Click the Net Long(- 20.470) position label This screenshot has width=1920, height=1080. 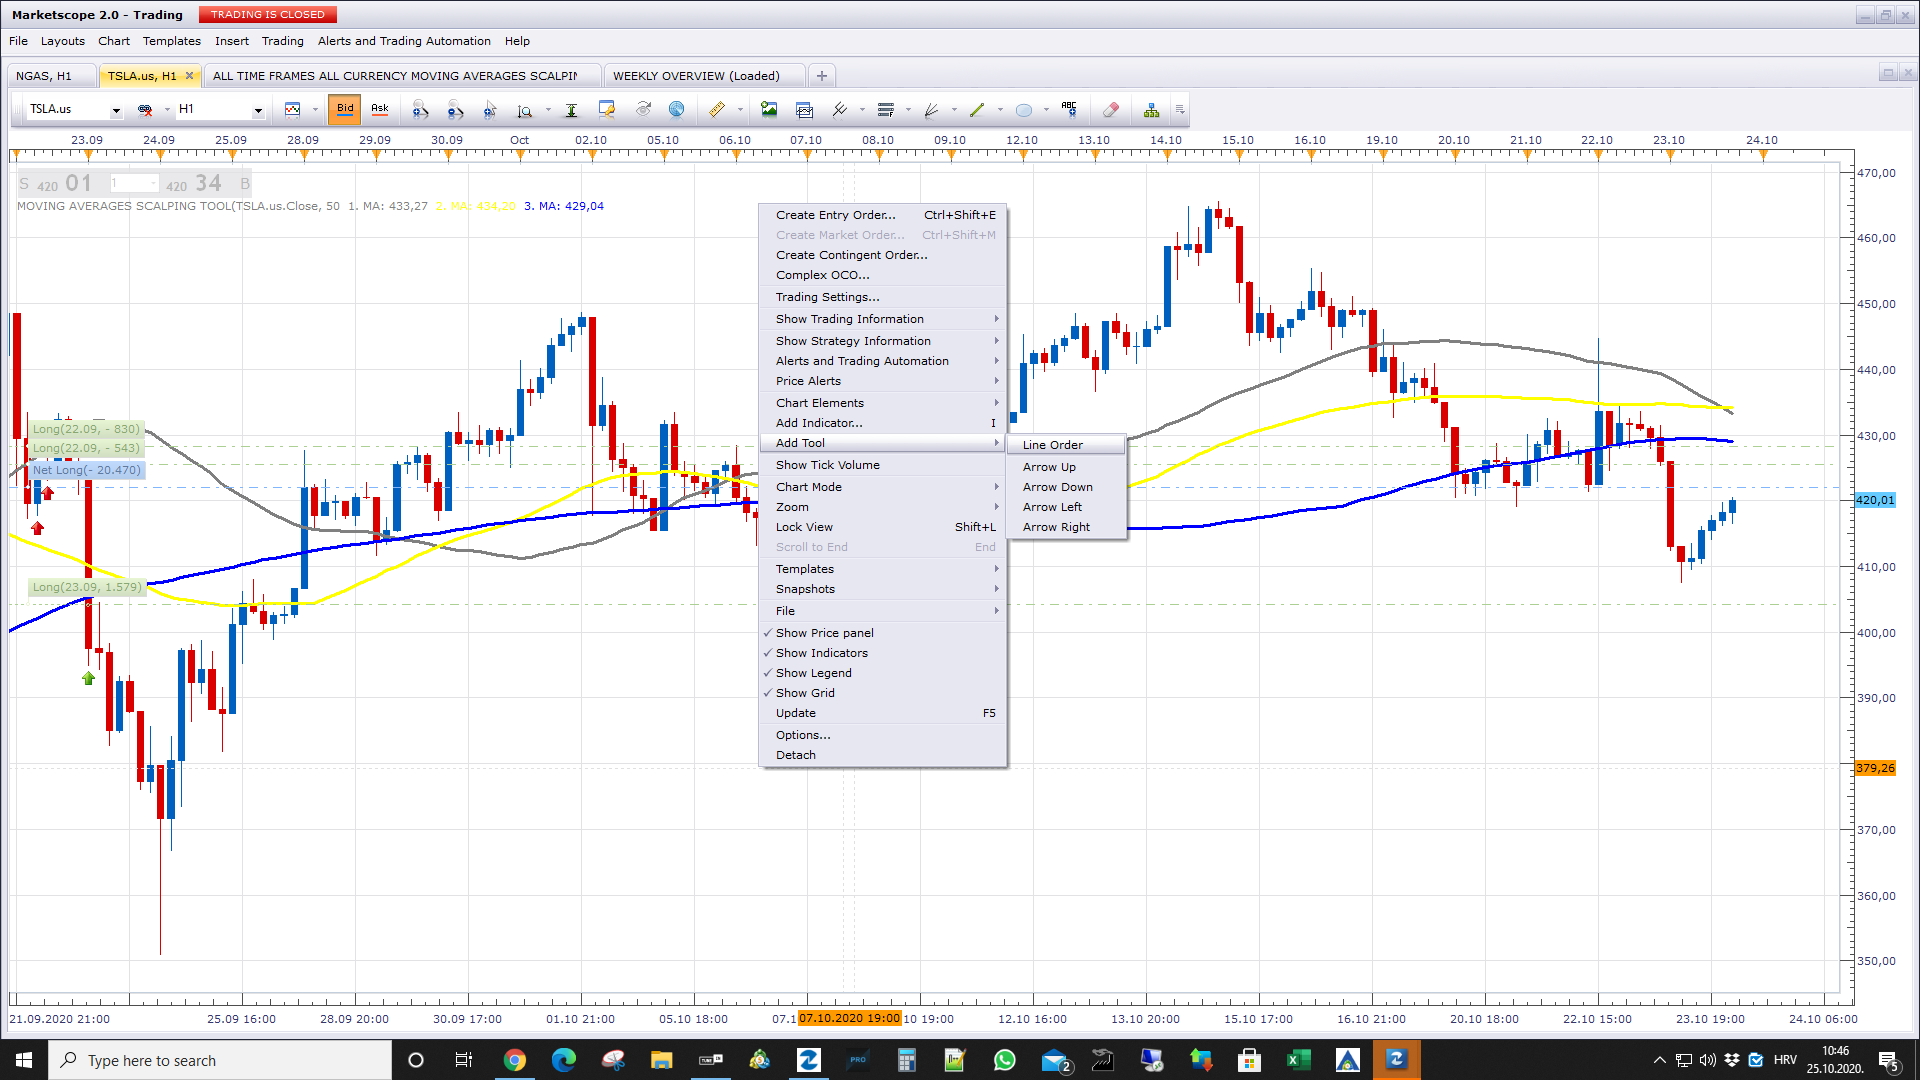pyautogui.click(x=87, y=470)
